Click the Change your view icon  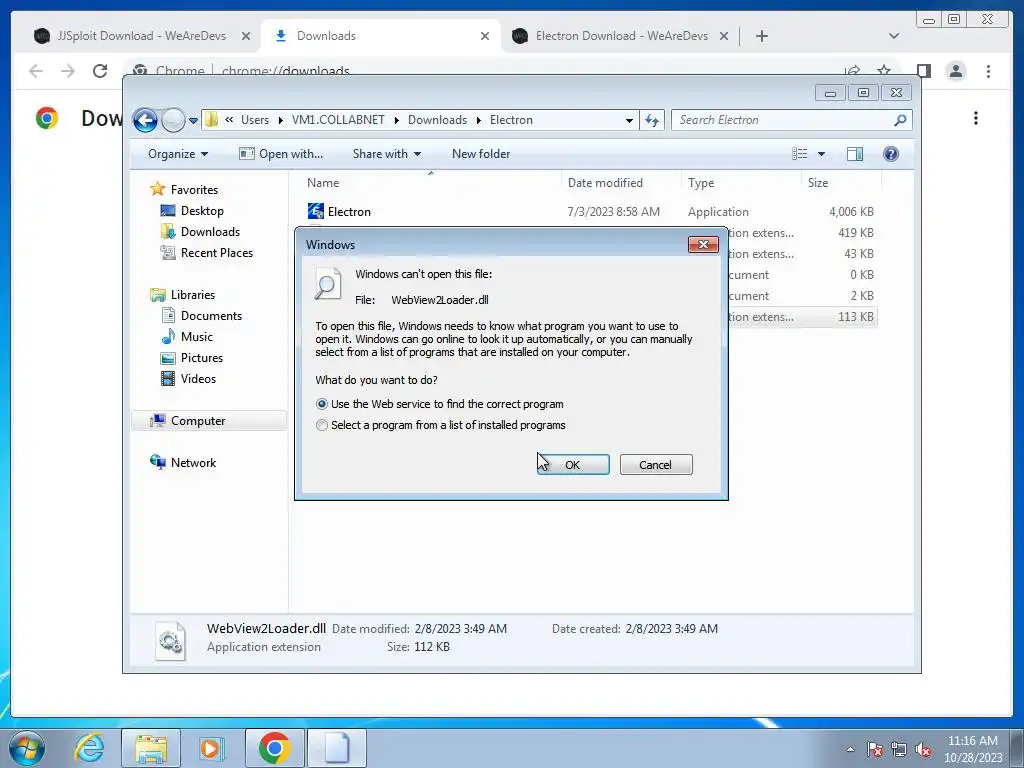[x=799, y=154]
